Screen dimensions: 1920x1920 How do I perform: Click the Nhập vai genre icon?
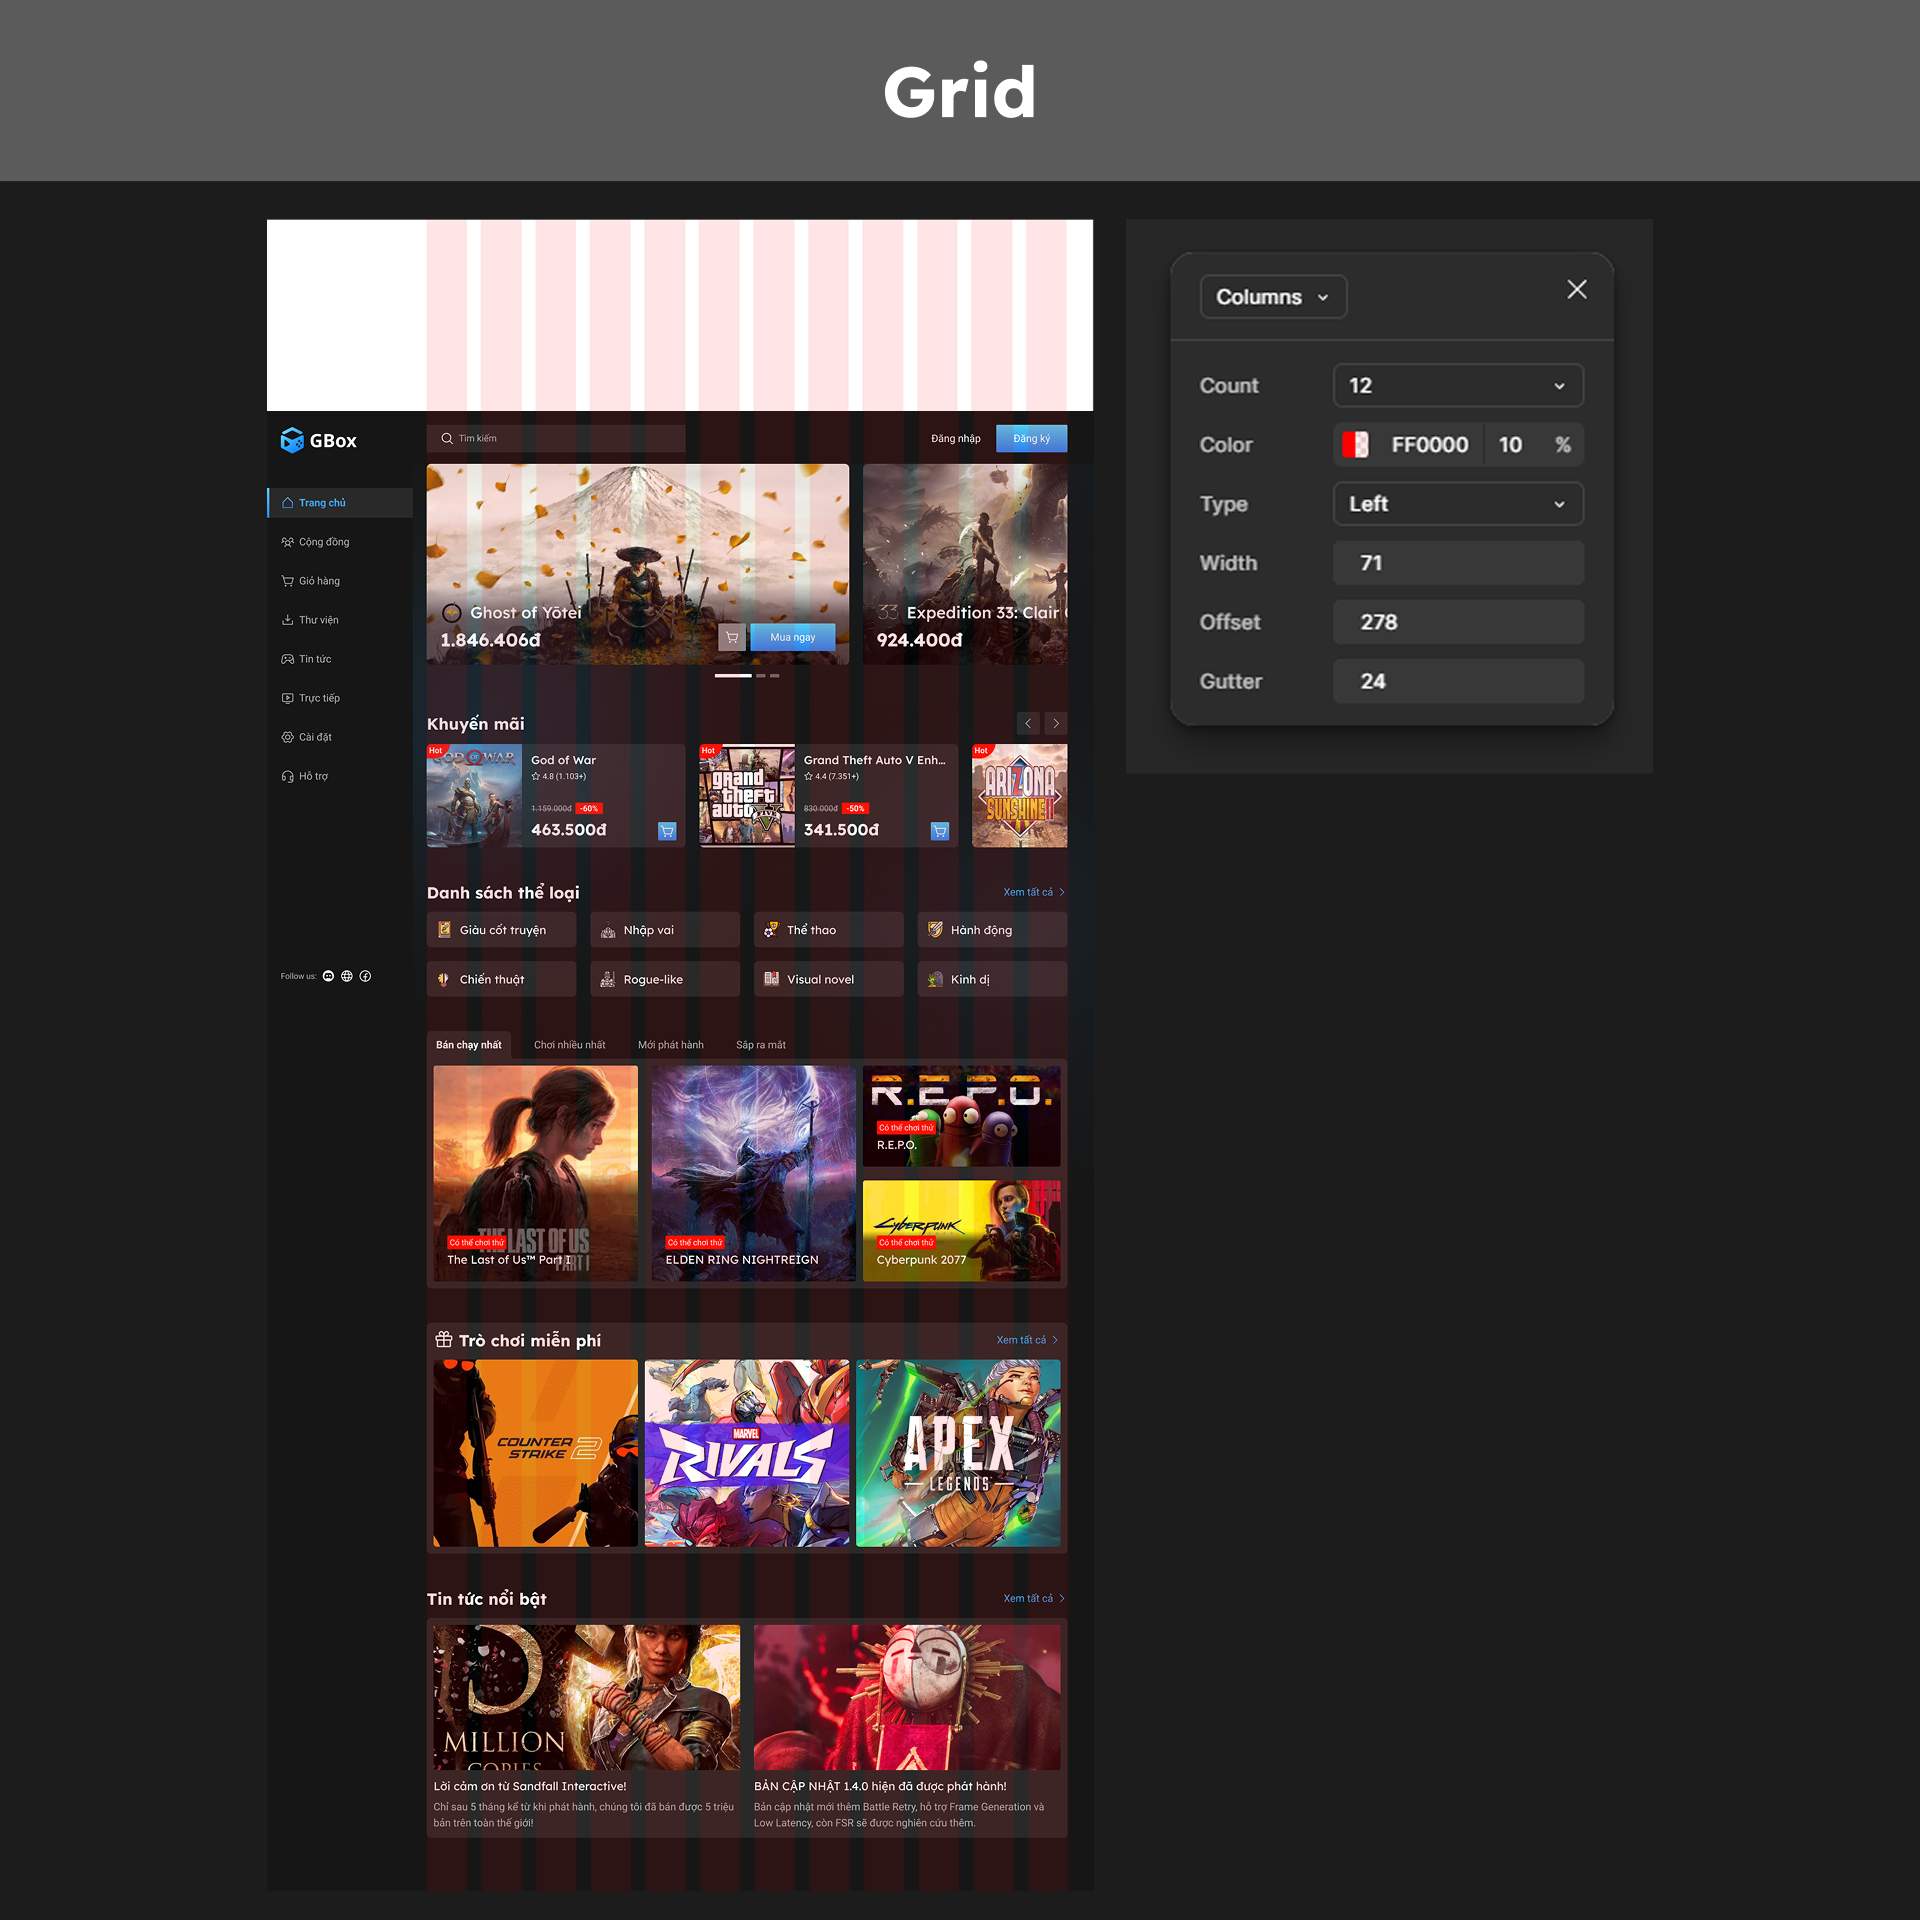pyautogui.click(x=608, y=930)
